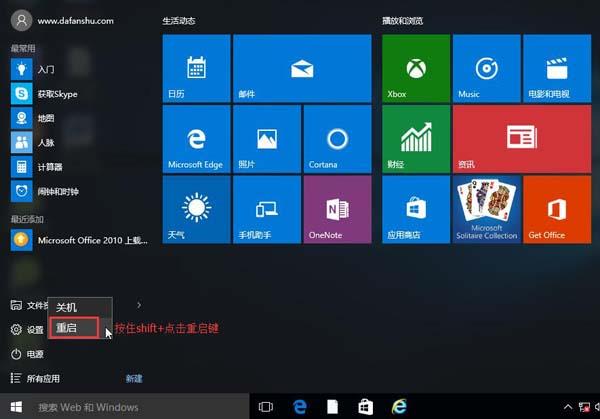Open the 应用商店 store tile

[416, 209]
